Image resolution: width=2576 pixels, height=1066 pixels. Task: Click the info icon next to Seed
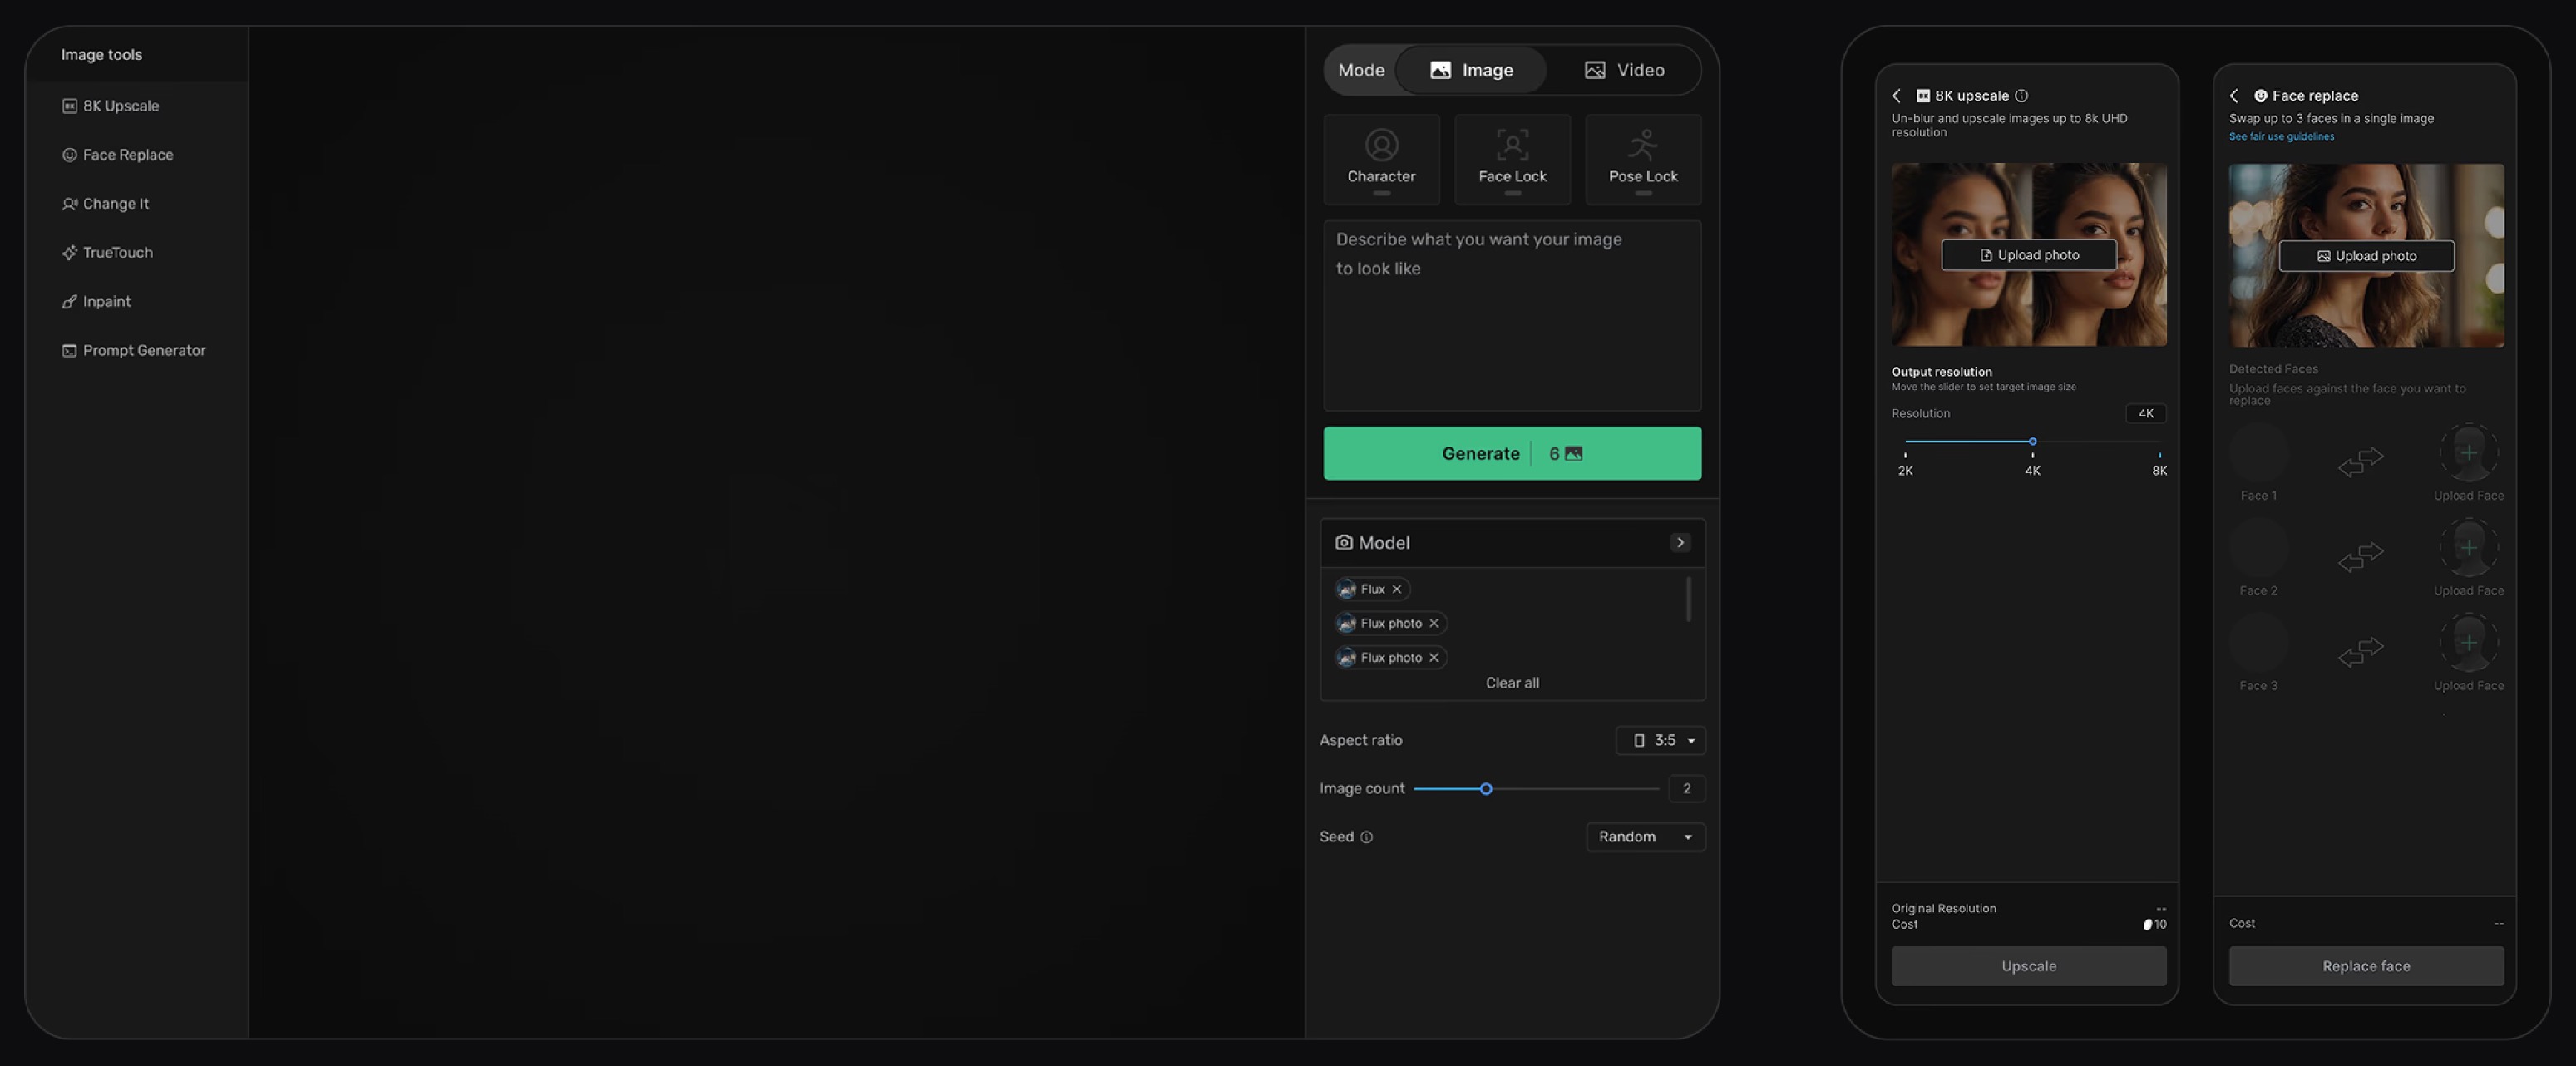pyautogui.click(x=1366, y=838)
